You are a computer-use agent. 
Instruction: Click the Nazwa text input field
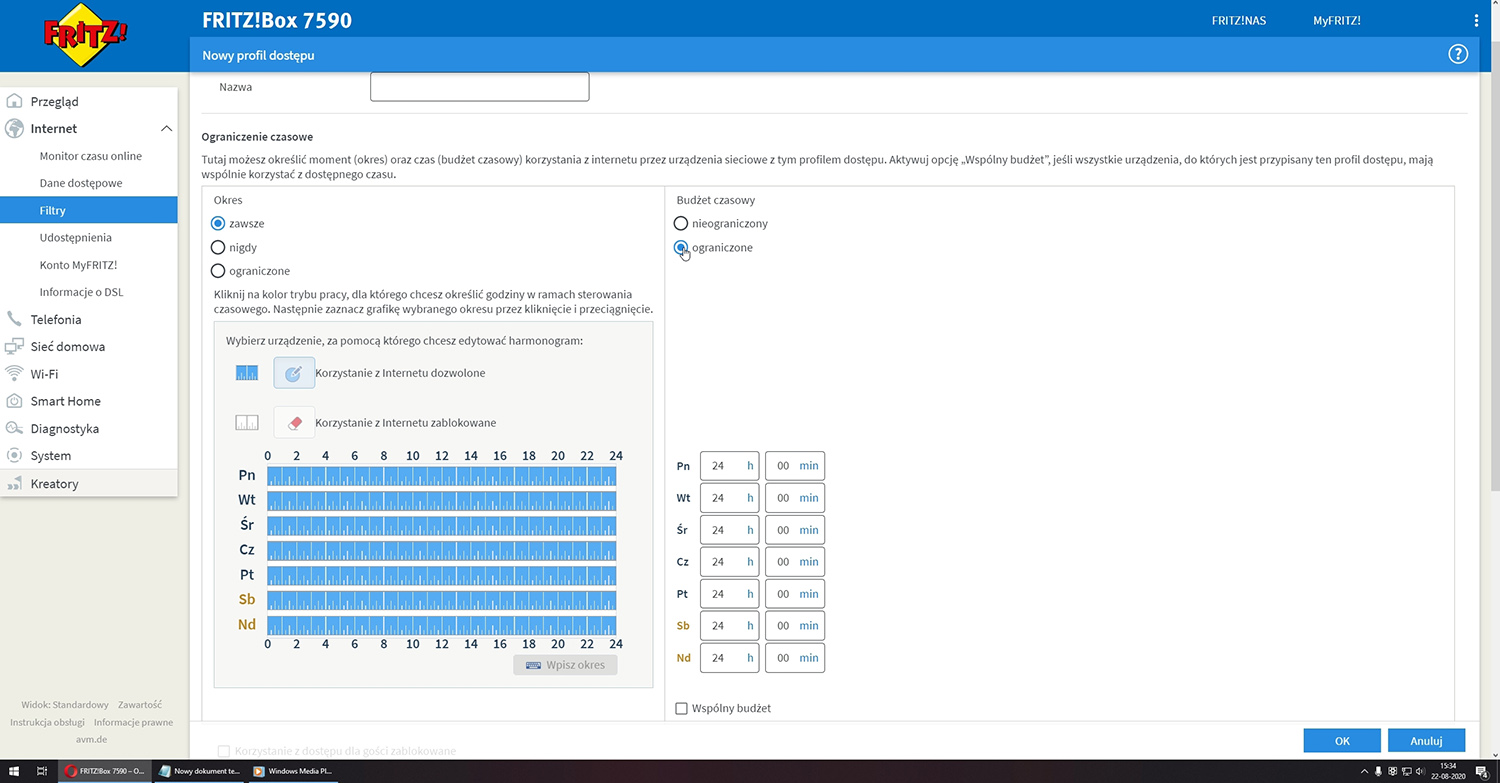pyautogui.click(x=479, y=87)
